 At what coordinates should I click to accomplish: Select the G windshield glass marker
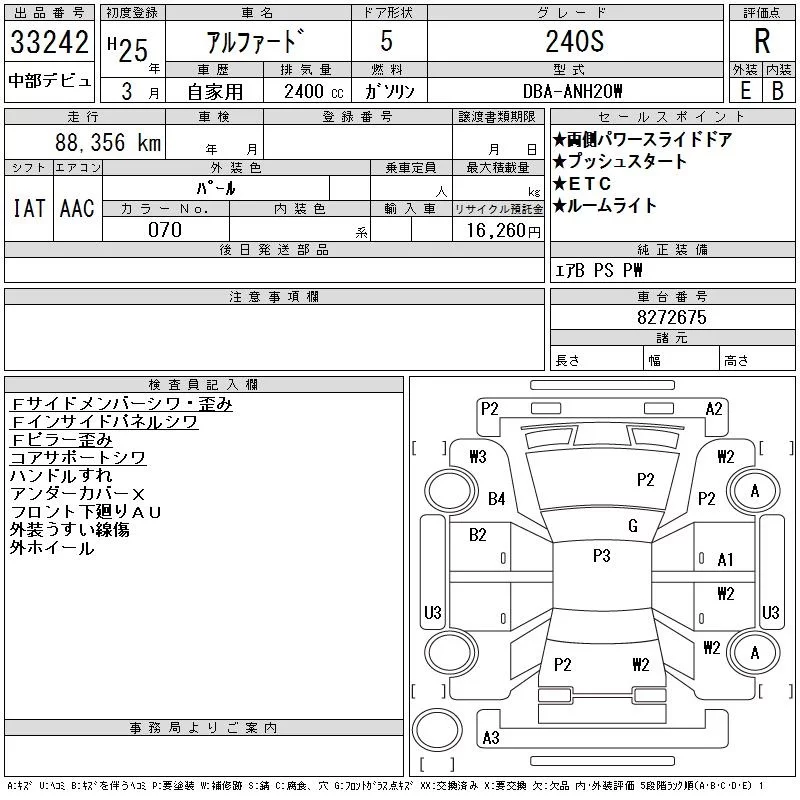click(633, 526)
